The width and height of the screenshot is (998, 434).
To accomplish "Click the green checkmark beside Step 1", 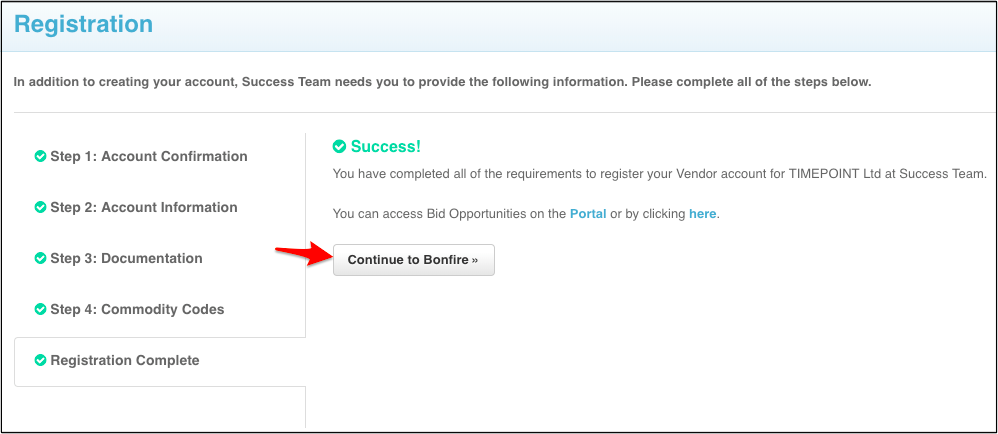I will pyautogui.click(x=41, y=157).
